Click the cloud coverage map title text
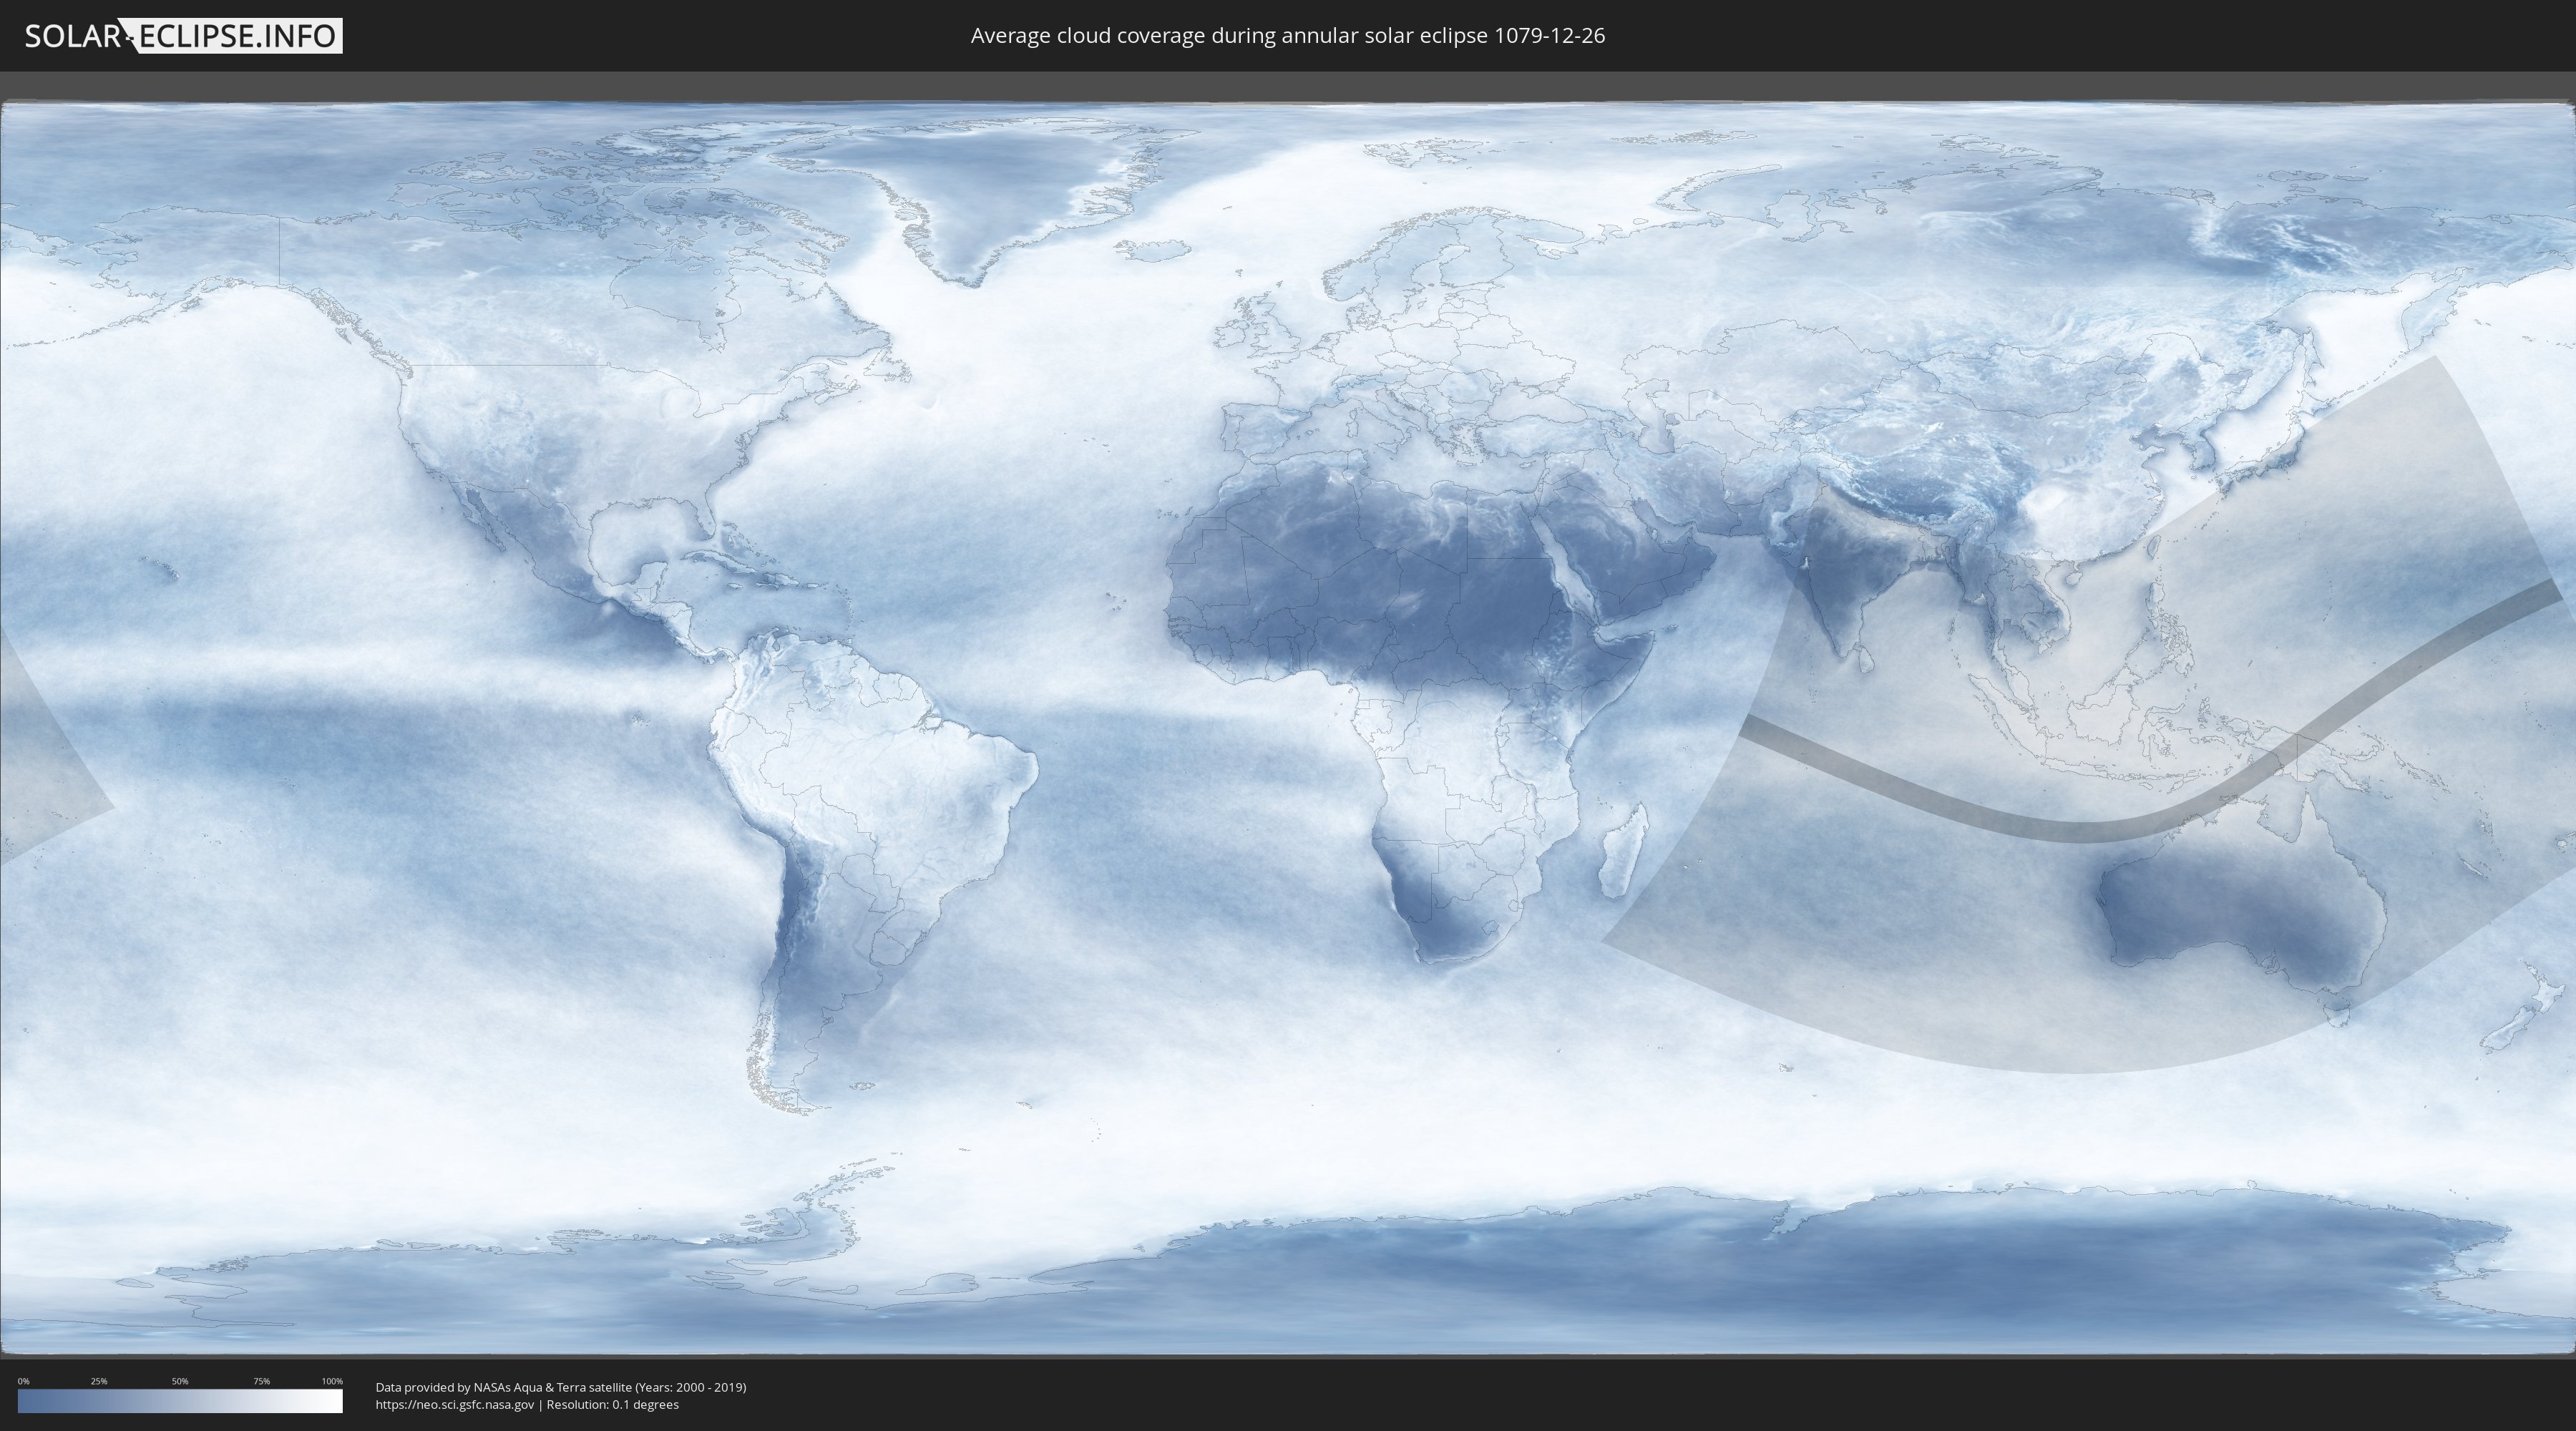The width and height of the screenshot is (2576, 1431). 1287,36
